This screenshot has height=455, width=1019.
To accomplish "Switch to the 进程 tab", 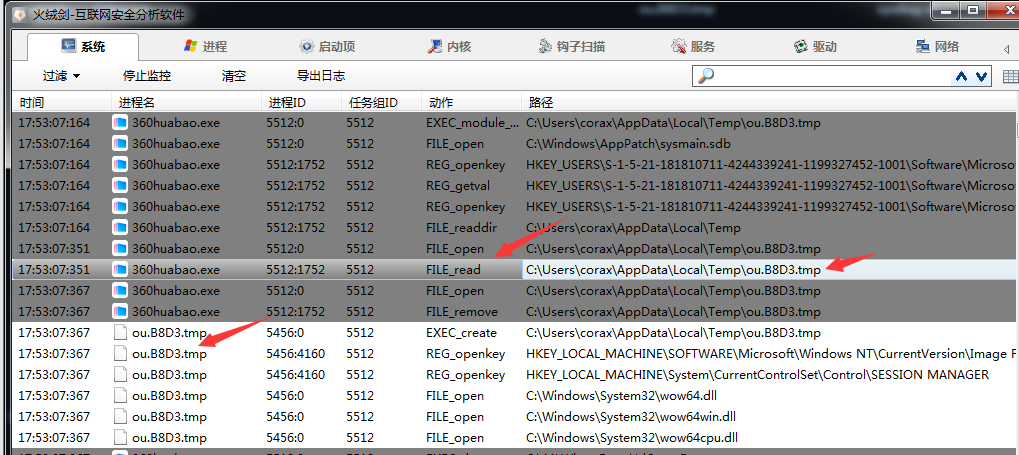I will [205, 47].
